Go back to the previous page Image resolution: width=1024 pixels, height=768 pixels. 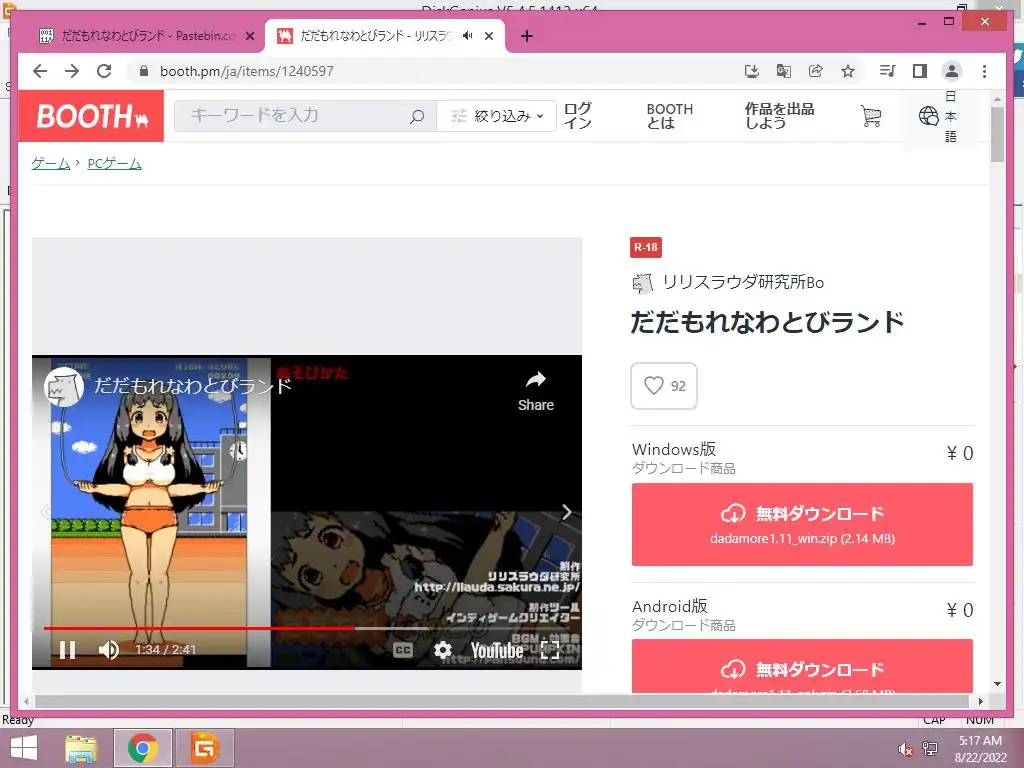tap(40, 71)
